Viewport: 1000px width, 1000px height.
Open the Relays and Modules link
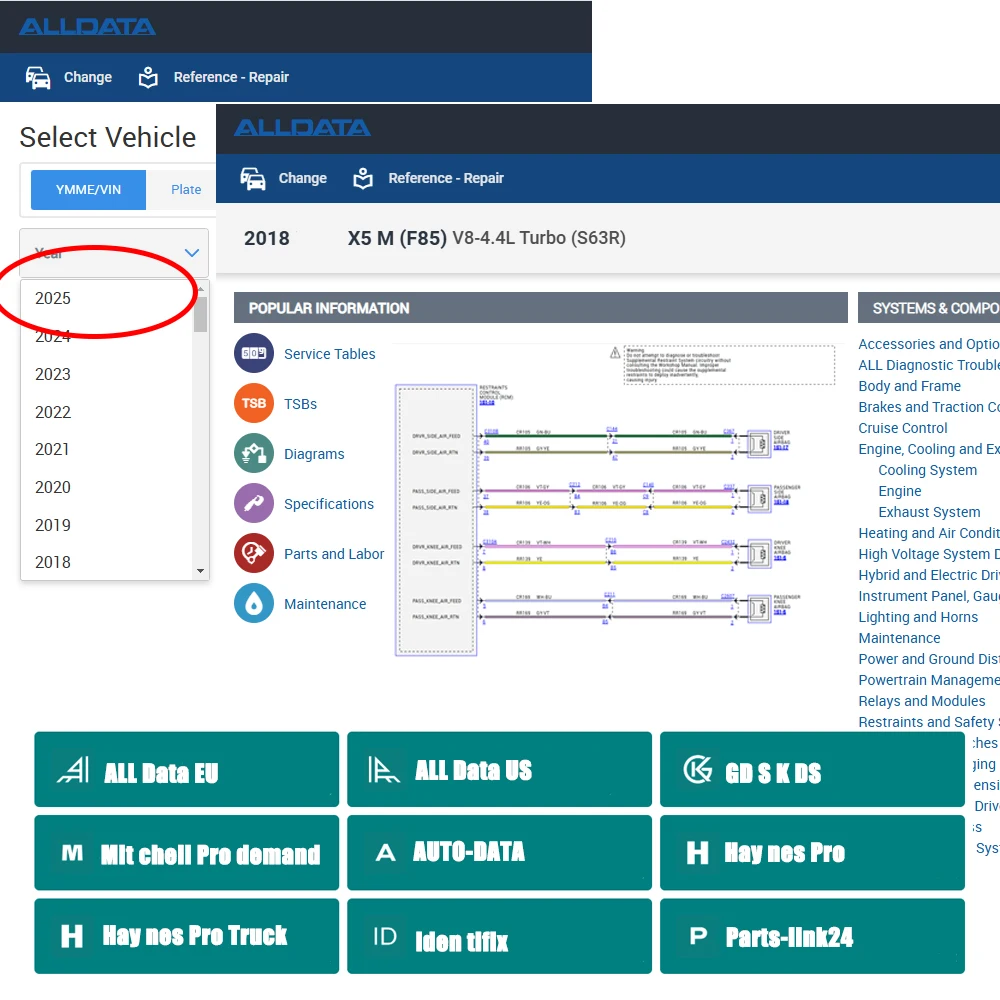tap(921, 701)
